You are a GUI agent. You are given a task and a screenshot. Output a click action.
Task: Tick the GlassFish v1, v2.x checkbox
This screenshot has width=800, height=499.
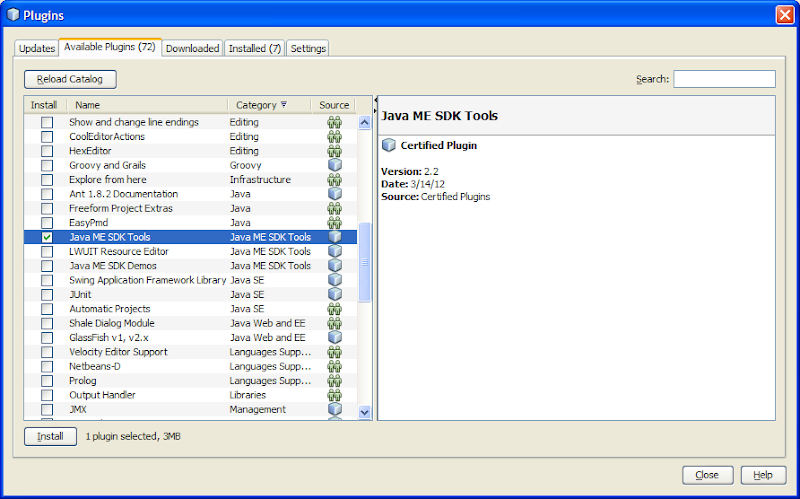click(x=47, y=338)
